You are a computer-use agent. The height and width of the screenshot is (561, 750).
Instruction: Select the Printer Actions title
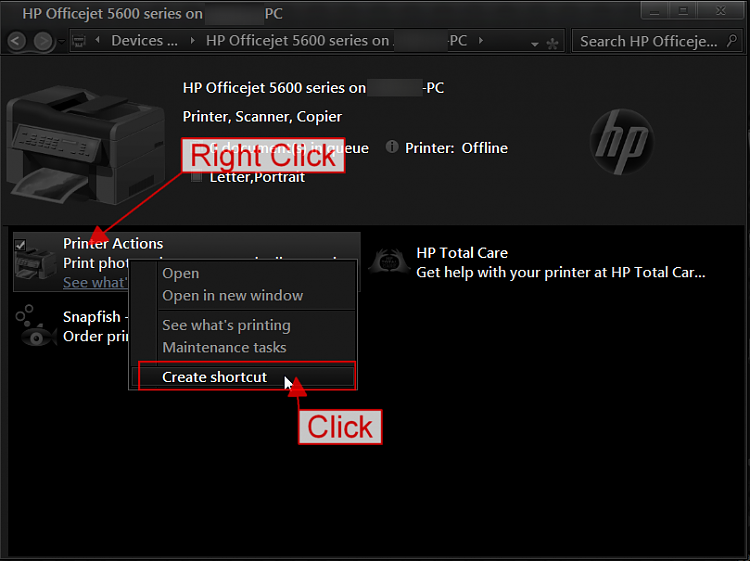(x=113, y=243)
